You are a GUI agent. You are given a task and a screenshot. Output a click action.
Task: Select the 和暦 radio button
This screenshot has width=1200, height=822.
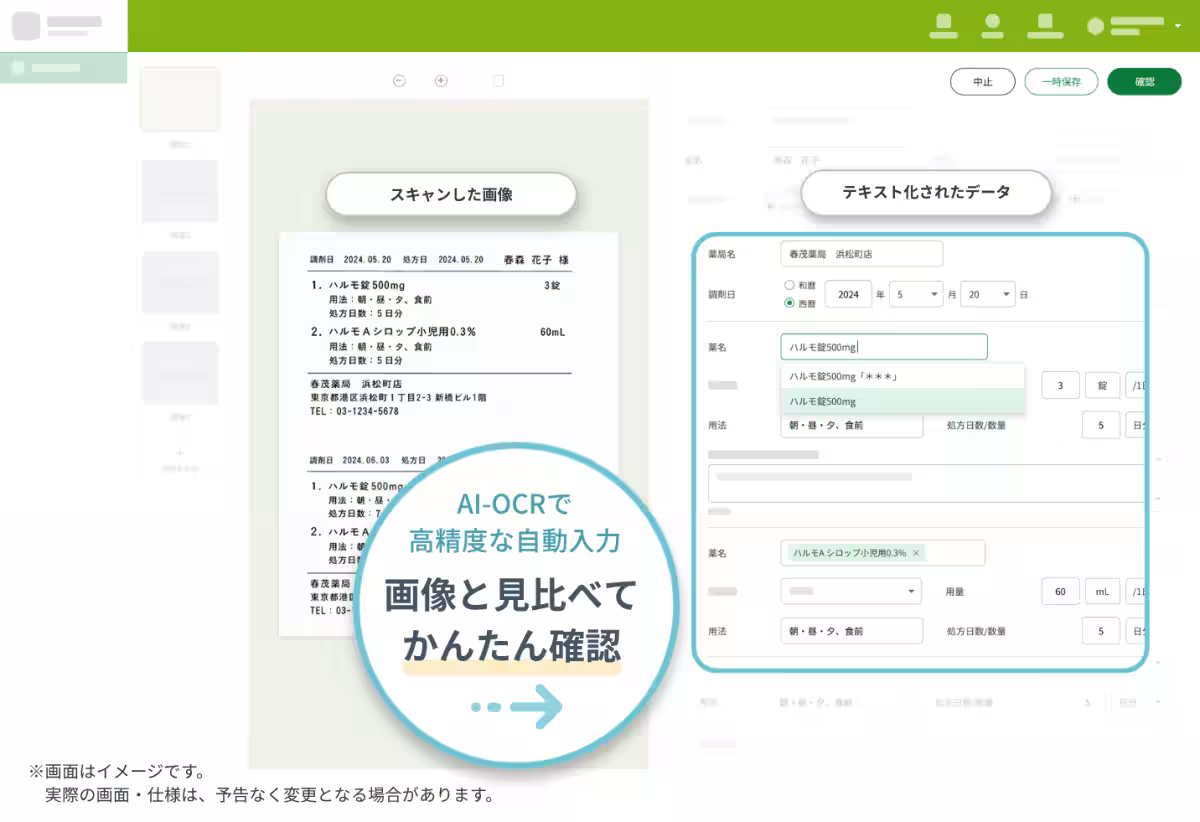[x=790, y=285]
